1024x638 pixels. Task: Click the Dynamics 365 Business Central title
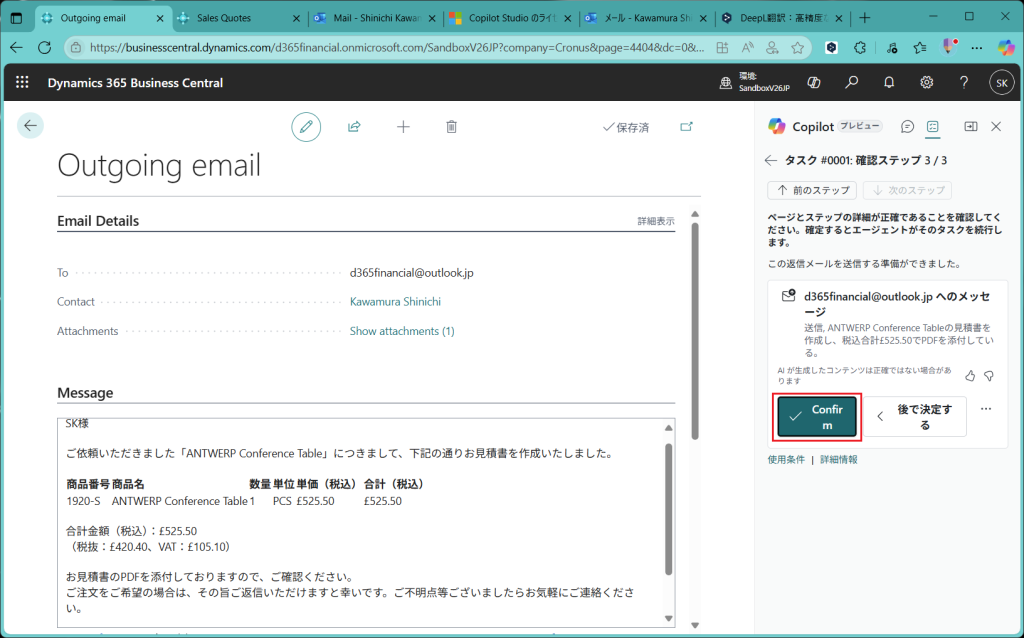[135, 83]
